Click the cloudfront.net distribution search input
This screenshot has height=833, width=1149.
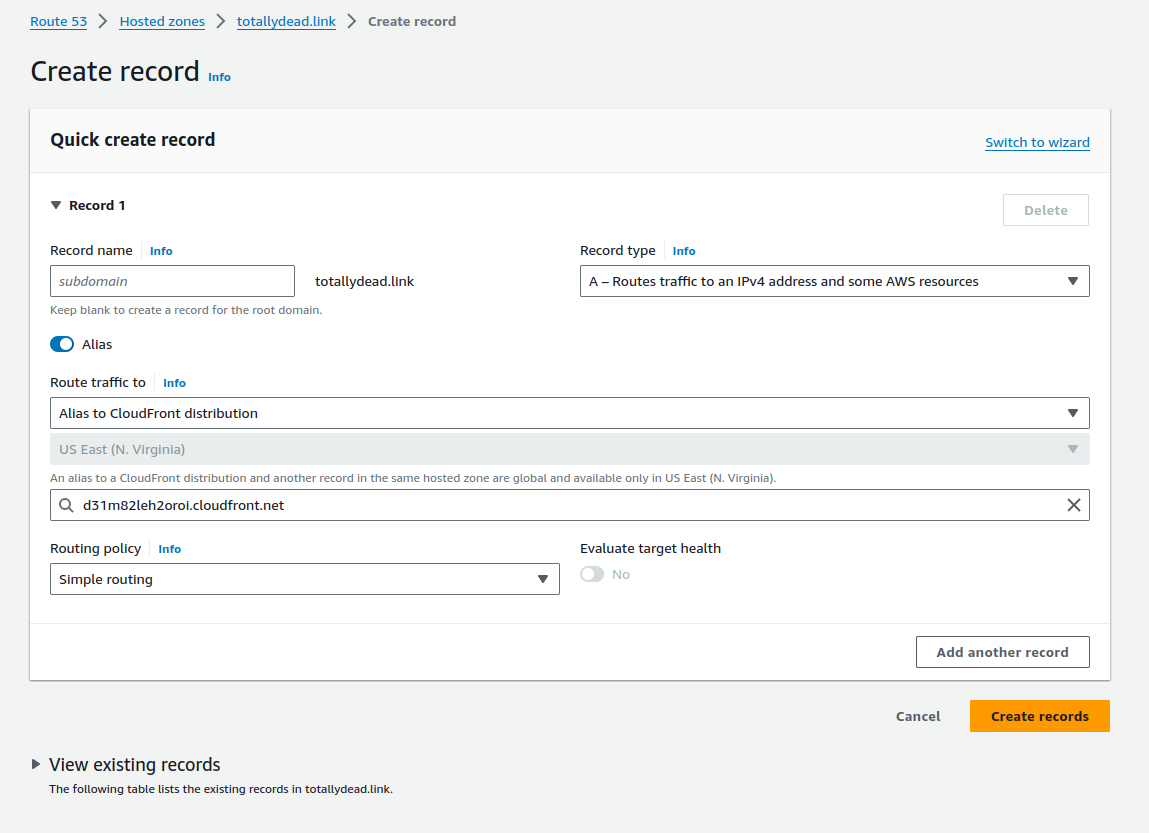569,505
